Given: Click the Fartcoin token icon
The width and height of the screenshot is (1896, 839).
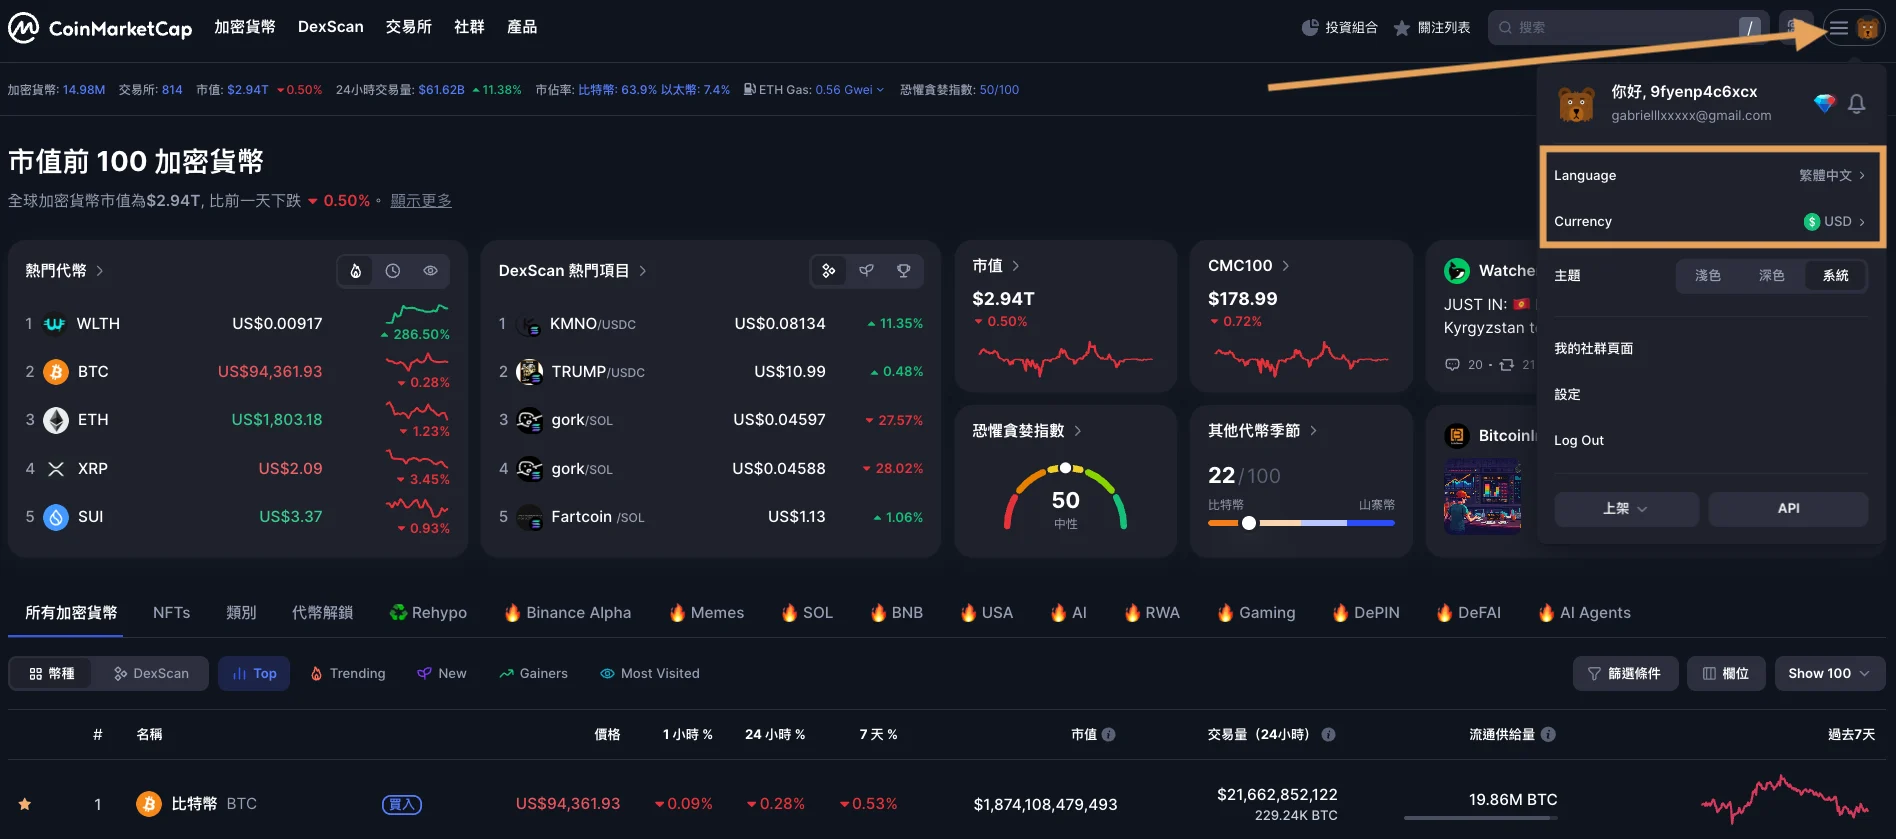Looking at the screenshot, I should click(x=529, y=517).
